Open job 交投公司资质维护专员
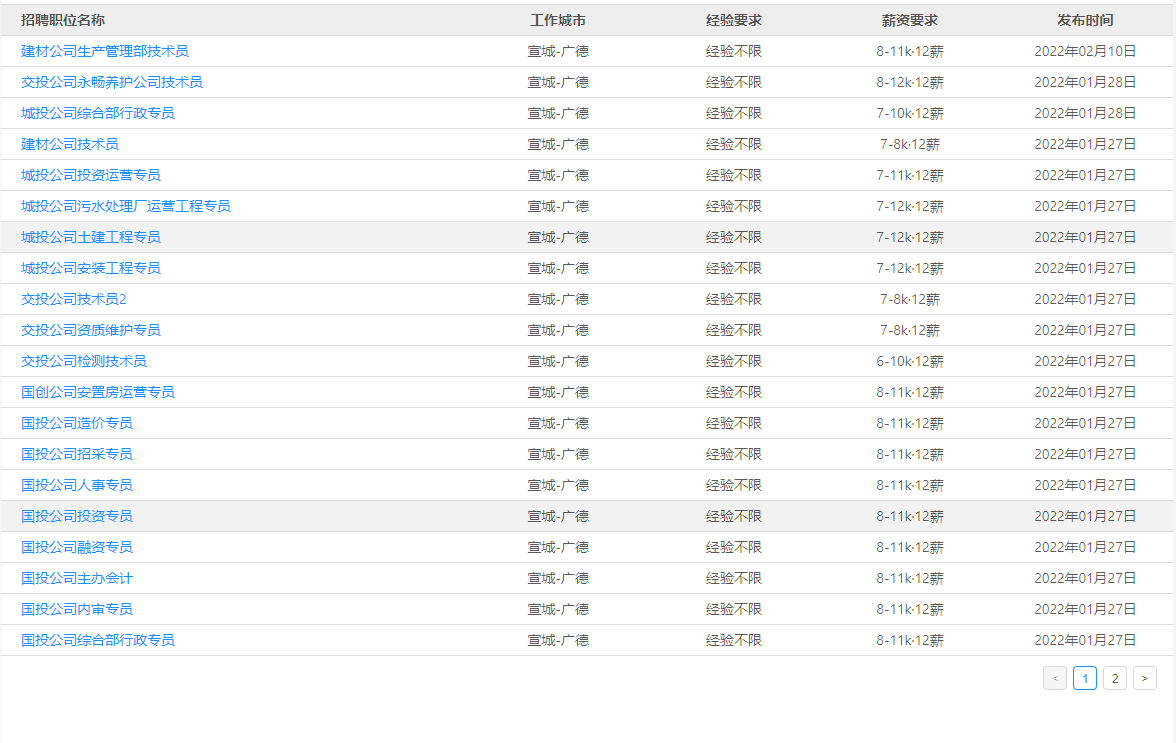Image resolution: width=1176 pixels, height=743 pixels. 91,330
